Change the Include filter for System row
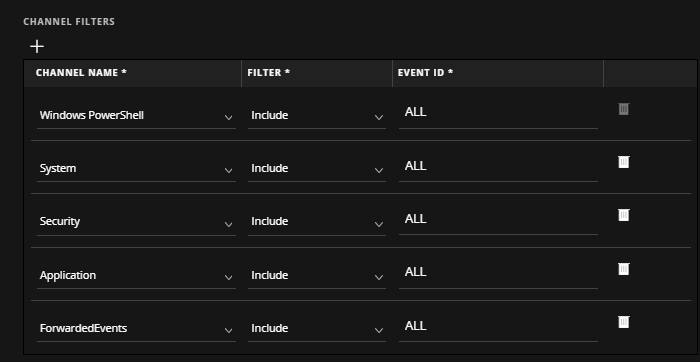The width and height of the screenshot is (700, 362). [x=317, y=169]
